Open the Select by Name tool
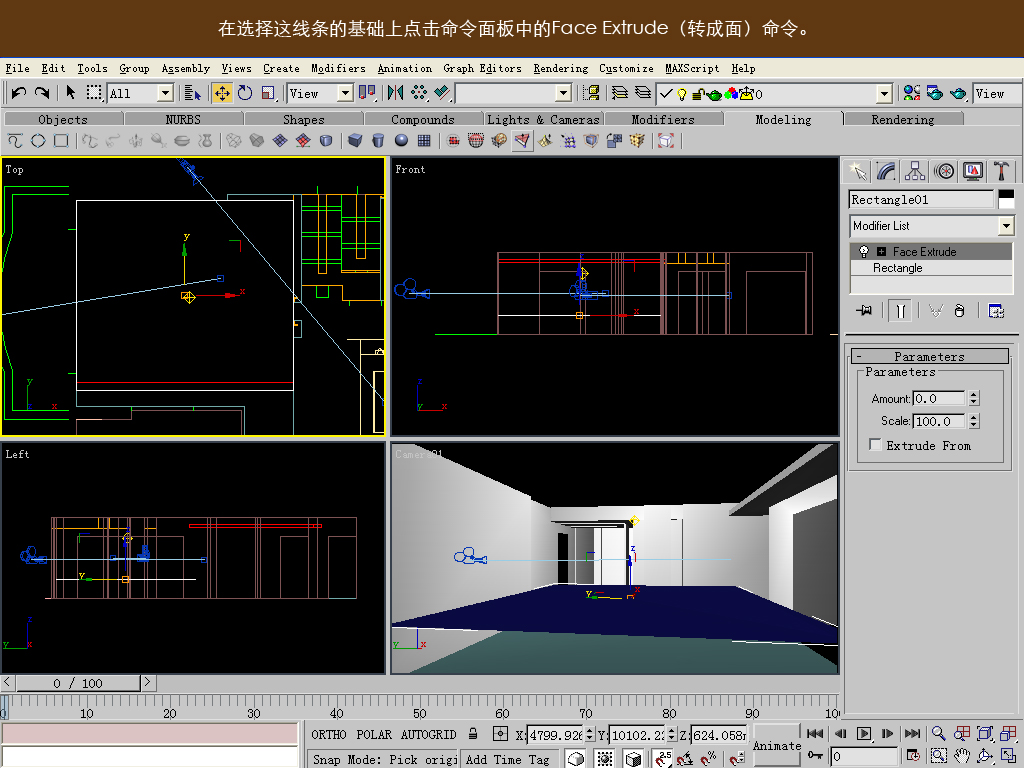The width and height of the screenshot is (1024, 768). [x=192, y=93]
